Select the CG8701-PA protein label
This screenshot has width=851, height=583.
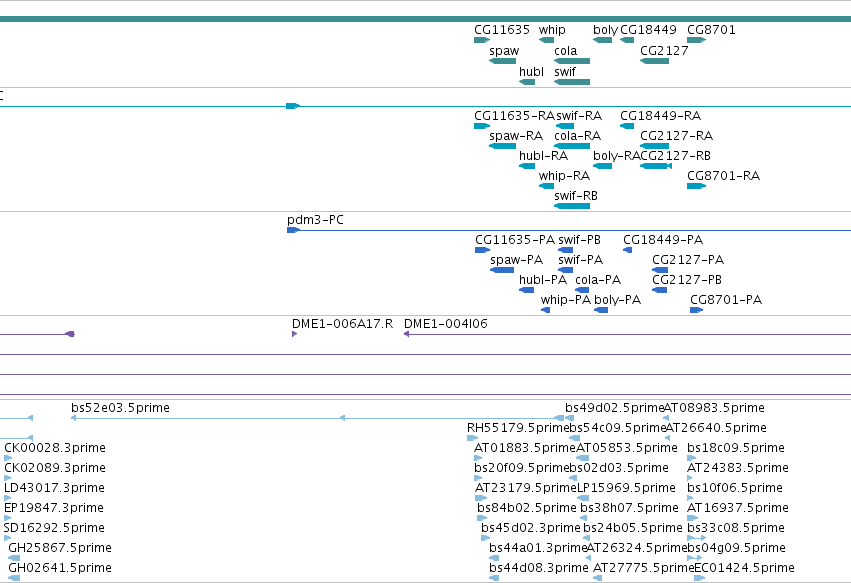726,301
